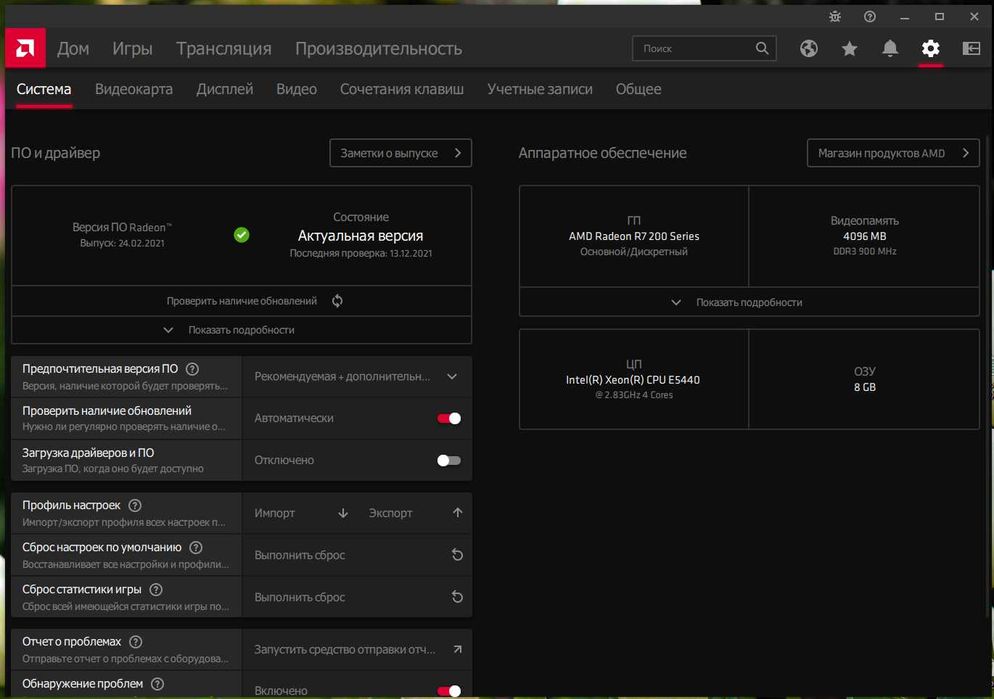Toggle automatic update check switch
Viewport: 994px width, 699px height.
coord(449,418)
